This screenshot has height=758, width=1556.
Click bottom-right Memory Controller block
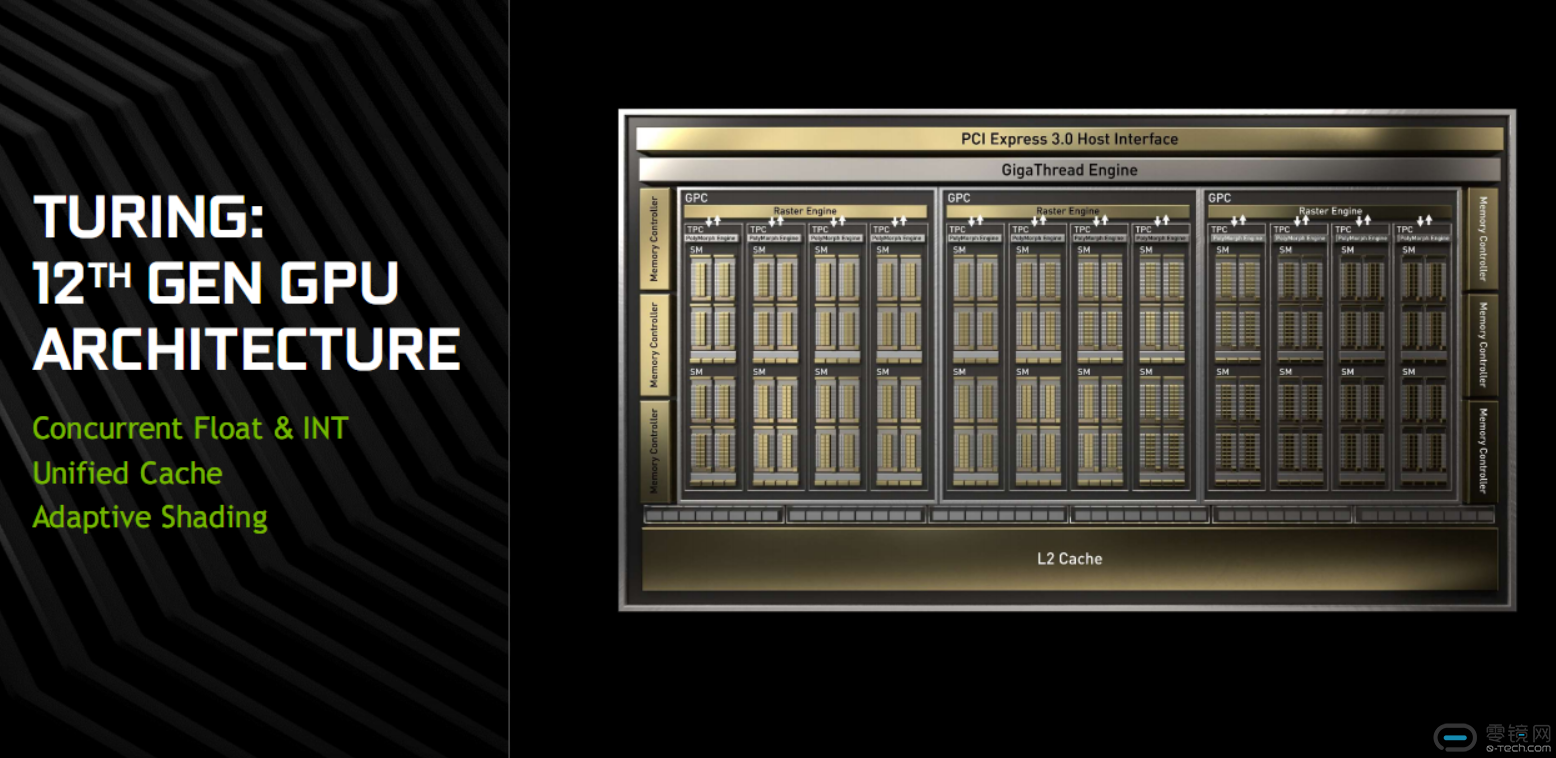click(x=1483, y=450)
